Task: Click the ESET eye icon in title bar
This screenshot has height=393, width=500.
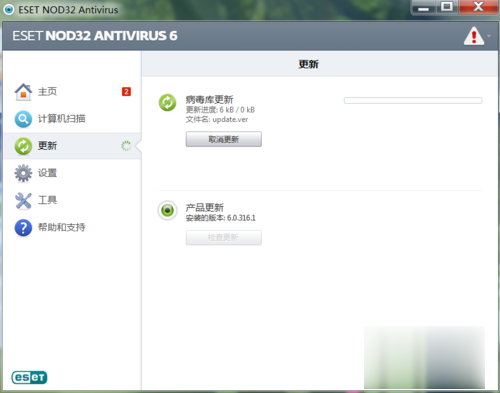Action: click(x=9, y=9)
